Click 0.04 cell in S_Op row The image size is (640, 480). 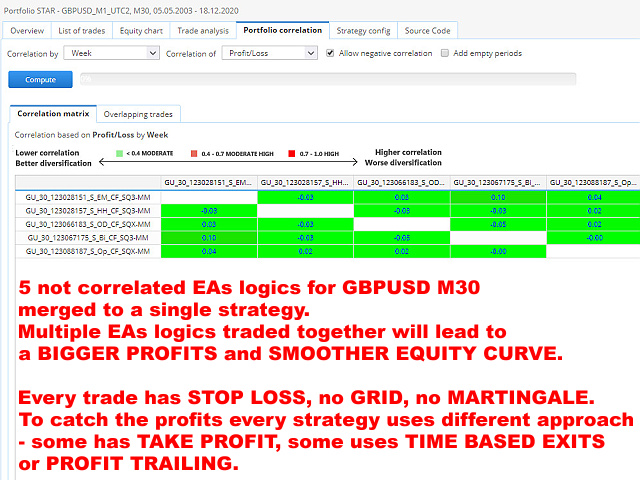pyautogui.click(x=209, y=251)
